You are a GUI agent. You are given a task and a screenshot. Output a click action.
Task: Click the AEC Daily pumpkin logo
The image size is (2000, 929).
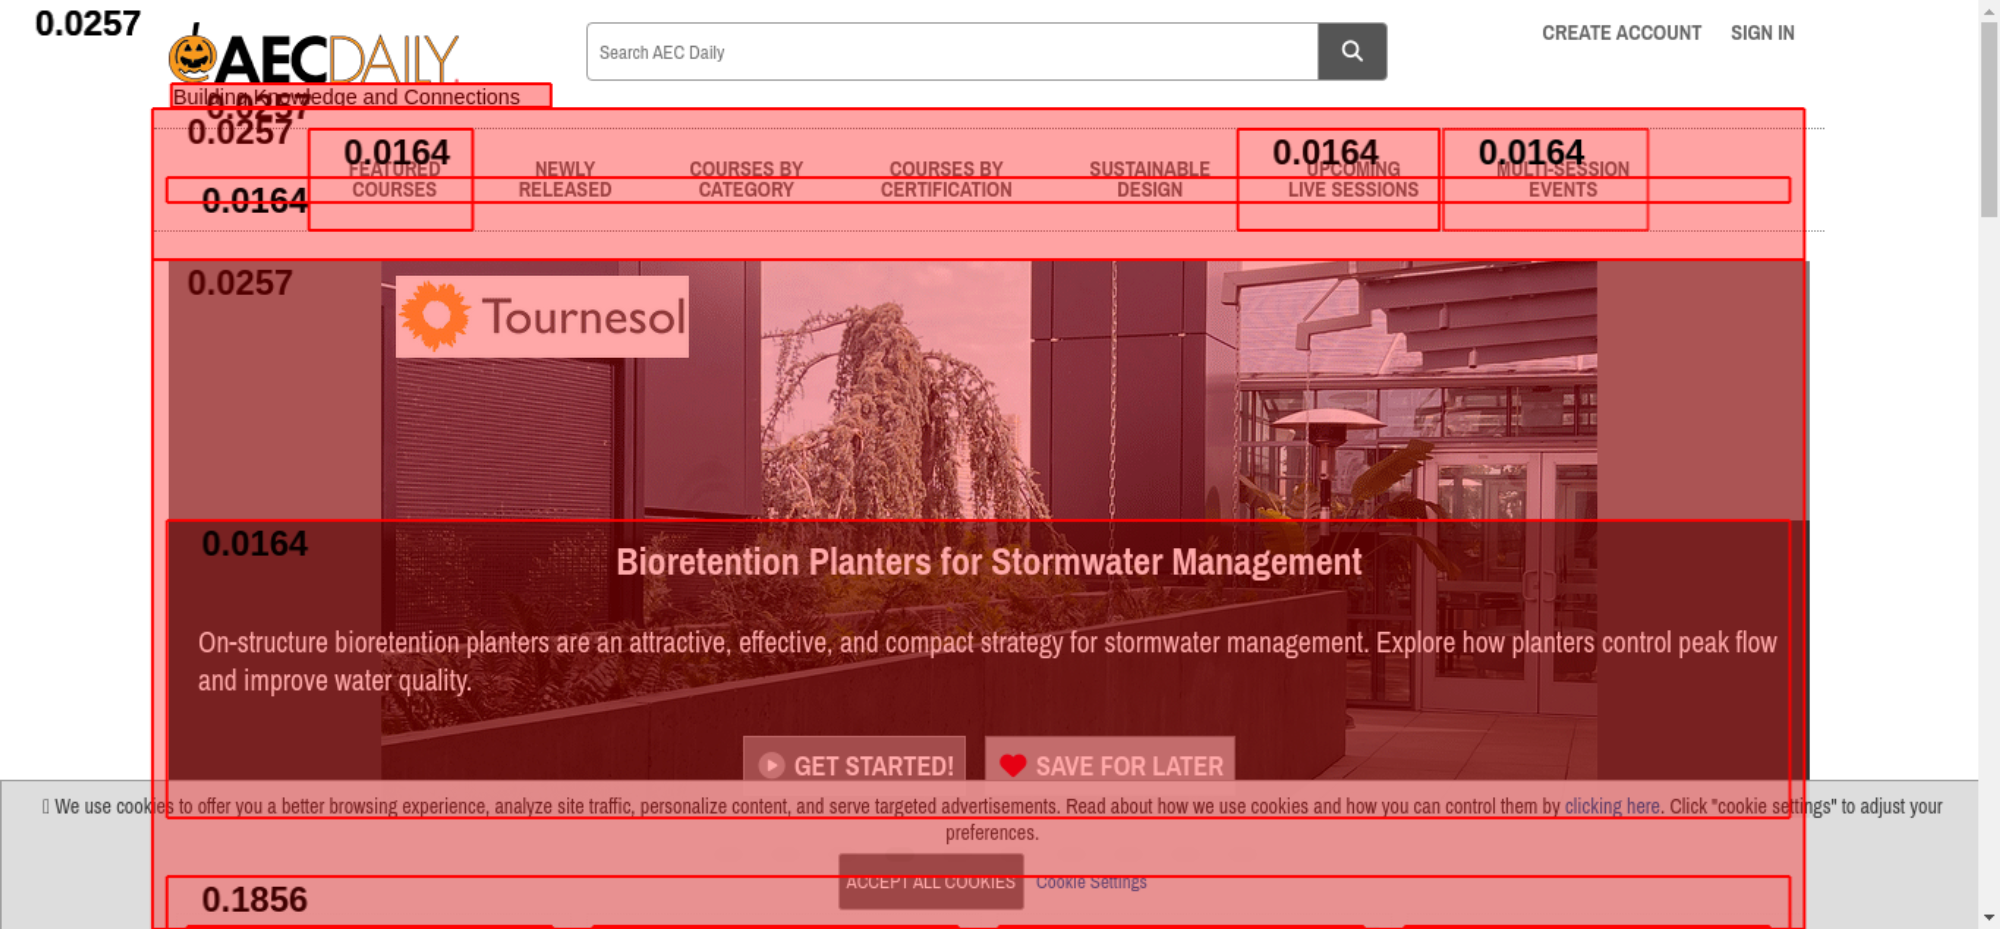click(312, 58)
